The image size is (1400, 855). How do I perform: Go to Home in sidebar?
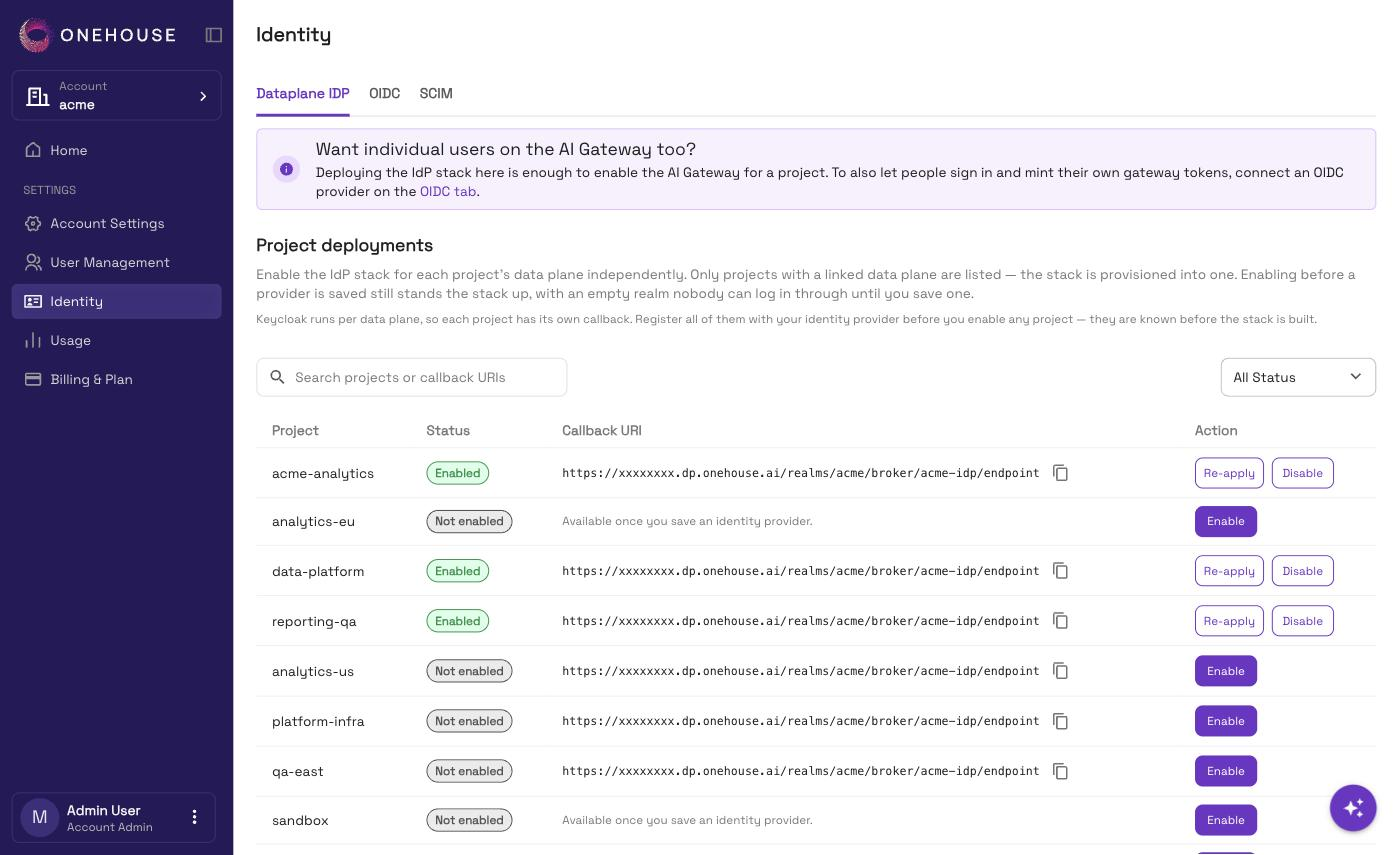pos(116,150)
